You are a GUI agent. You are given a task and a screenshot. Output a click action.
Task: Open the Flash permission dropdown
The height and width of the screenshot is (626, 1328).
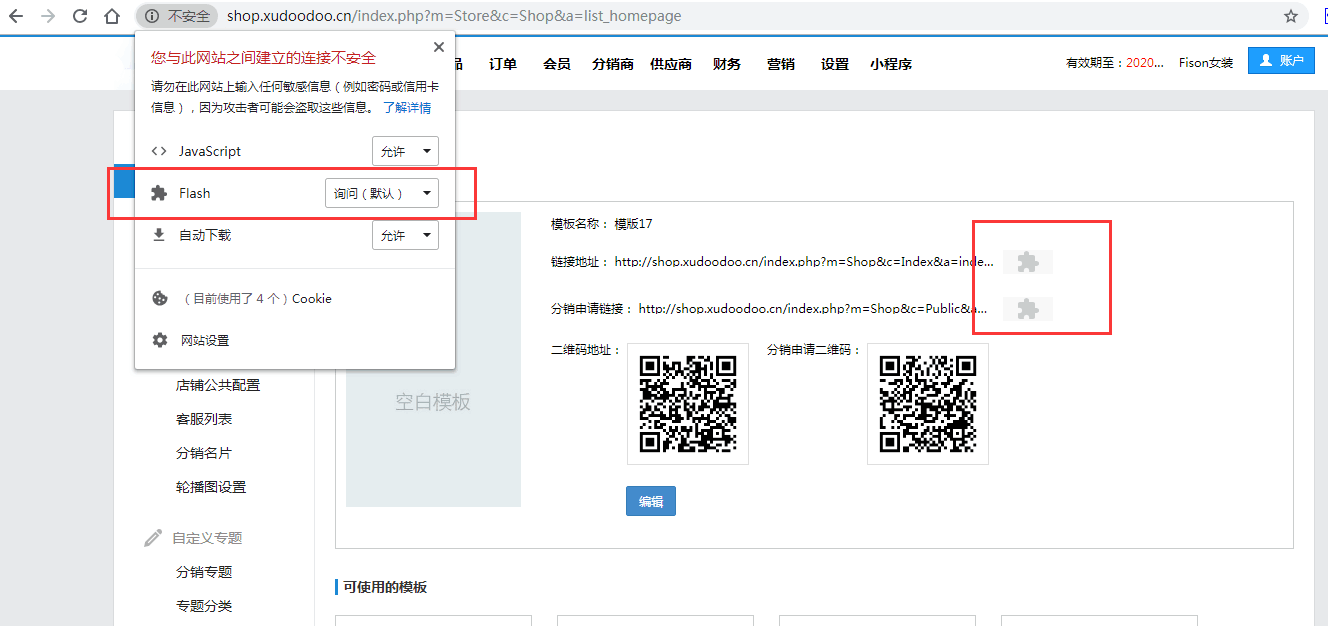(382, 194)
